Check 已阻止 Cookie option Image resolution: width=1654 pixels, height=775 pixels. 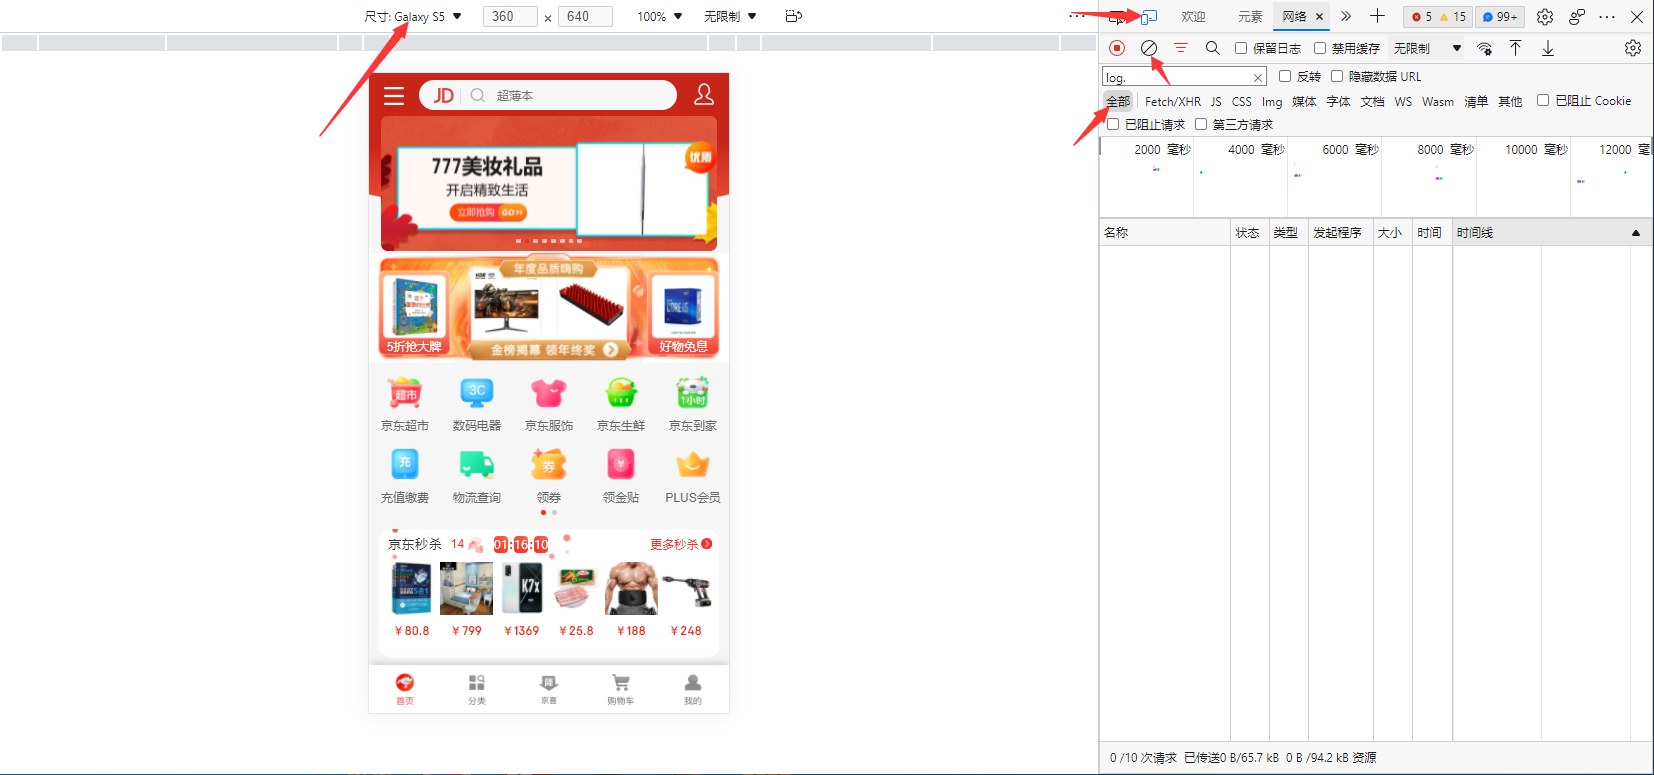pyautogui.click(x=1543, y=100)
